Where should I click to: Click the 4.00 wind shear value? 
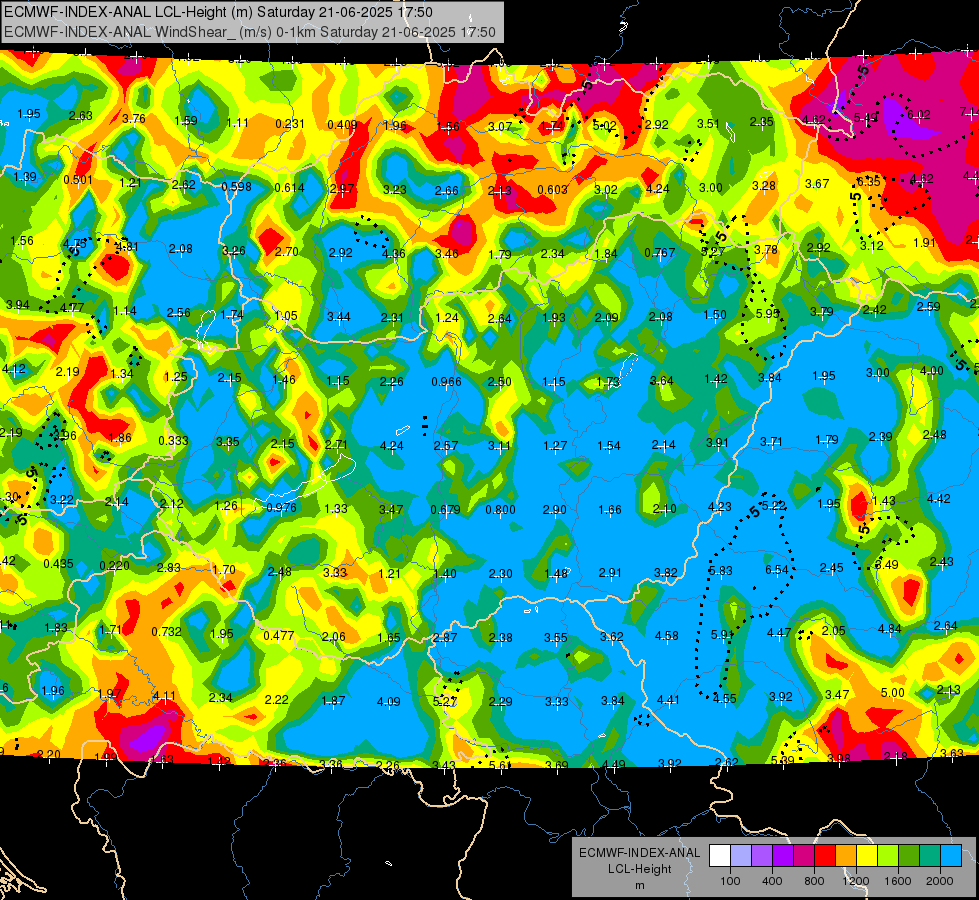click(x=932, y=371)
